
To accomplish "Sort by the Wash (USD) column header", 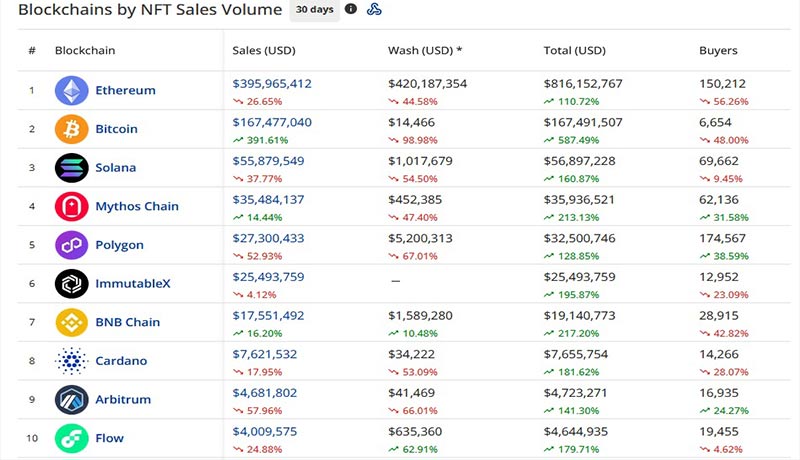I will (425, 50).
